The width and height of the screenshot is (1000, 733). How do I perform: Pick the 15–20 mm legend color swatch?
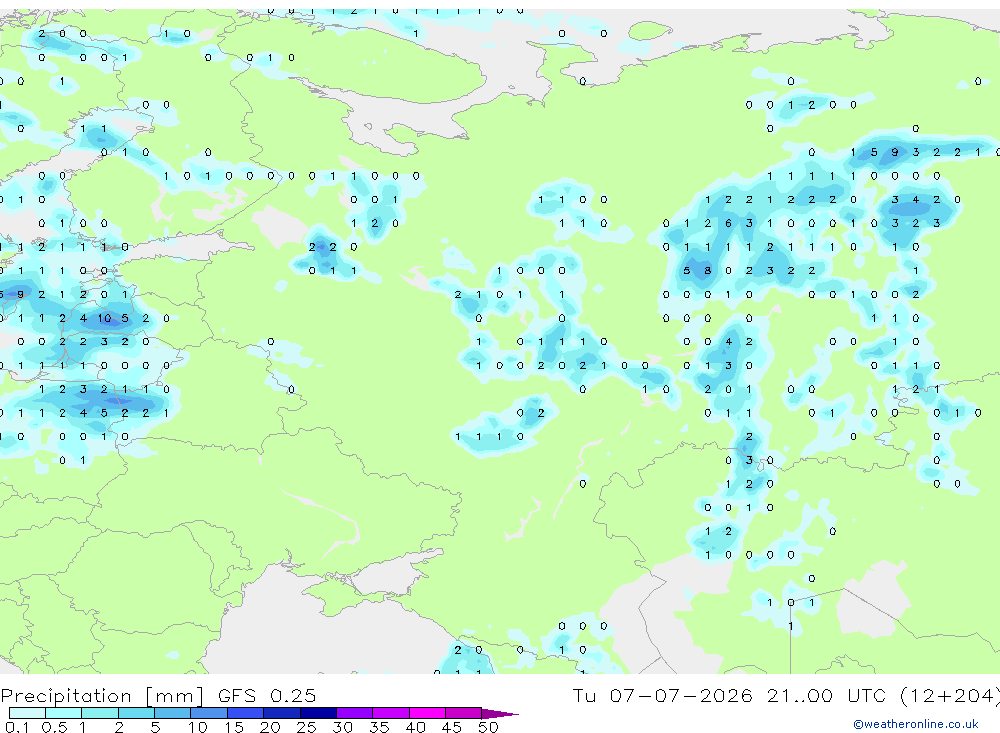(x=246, y=713)
